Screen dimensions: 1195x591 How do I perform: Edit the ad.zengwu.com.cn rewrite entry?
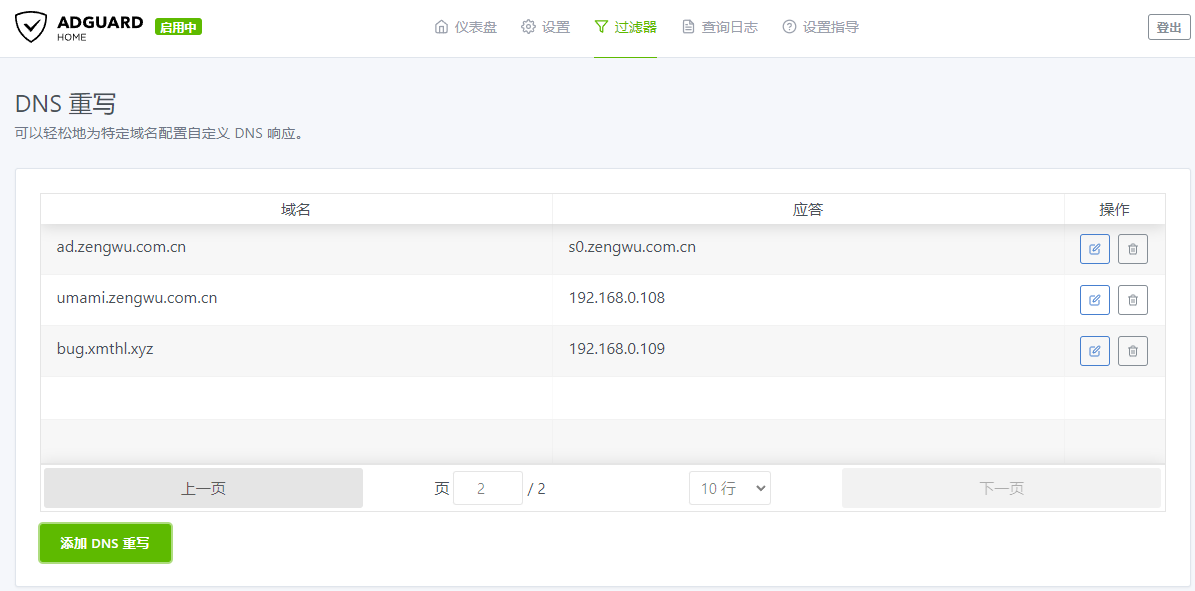point(1094,249)
